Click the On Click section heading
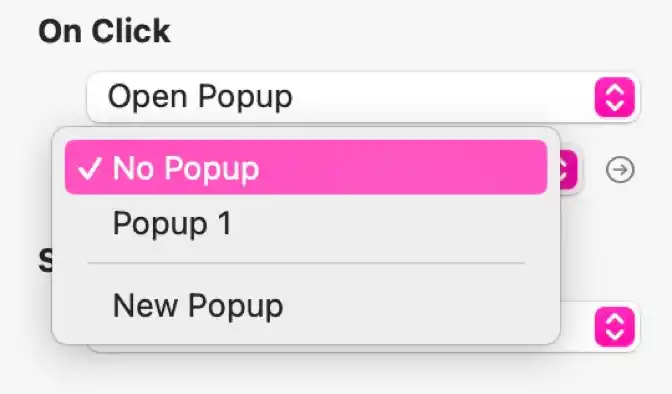The height and width of the screenshot is (394, 672). (104, 31)
